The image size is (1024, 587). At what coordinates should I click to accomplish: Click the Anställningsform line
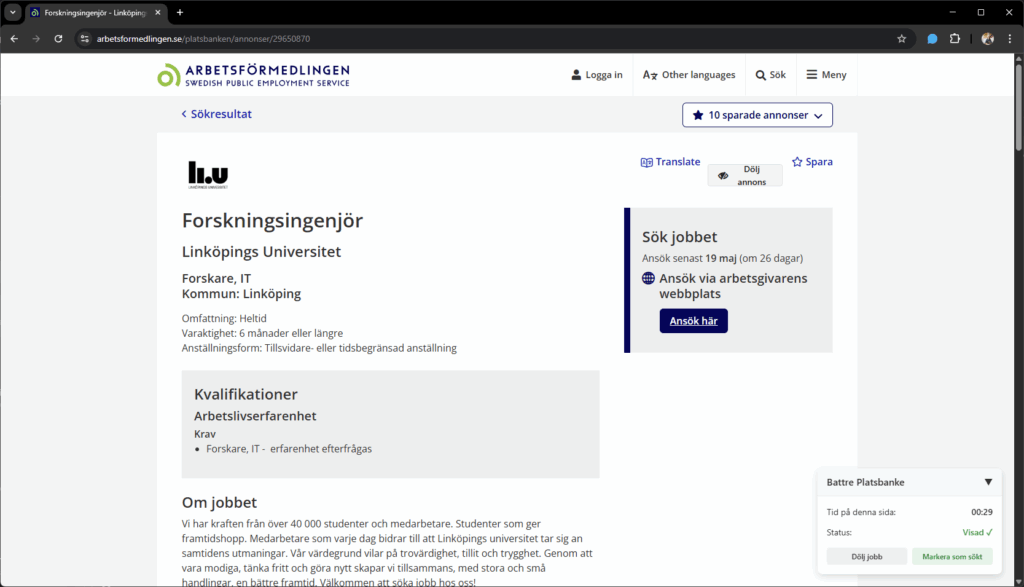click(319, 348)
